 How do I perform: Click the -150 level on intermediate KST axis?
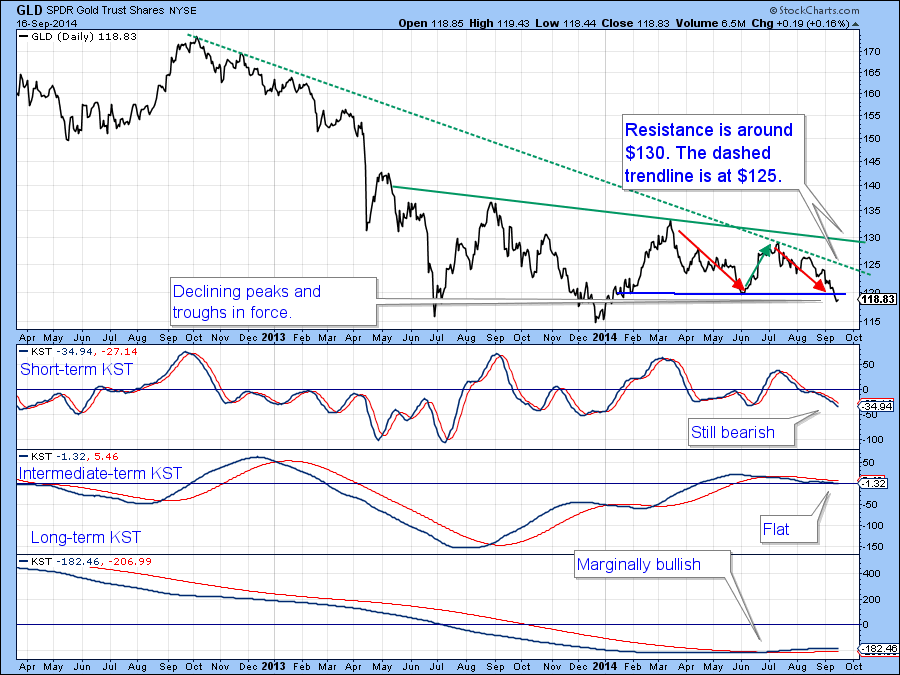tap(873, 546)
